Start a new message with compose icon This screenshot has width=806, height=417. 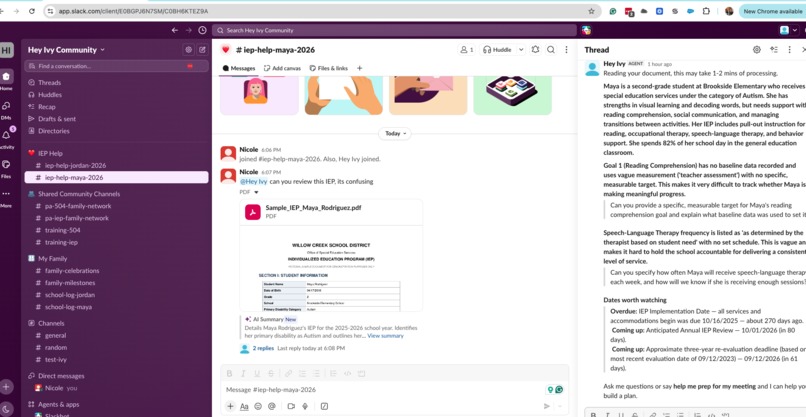(x=203, y=50)
